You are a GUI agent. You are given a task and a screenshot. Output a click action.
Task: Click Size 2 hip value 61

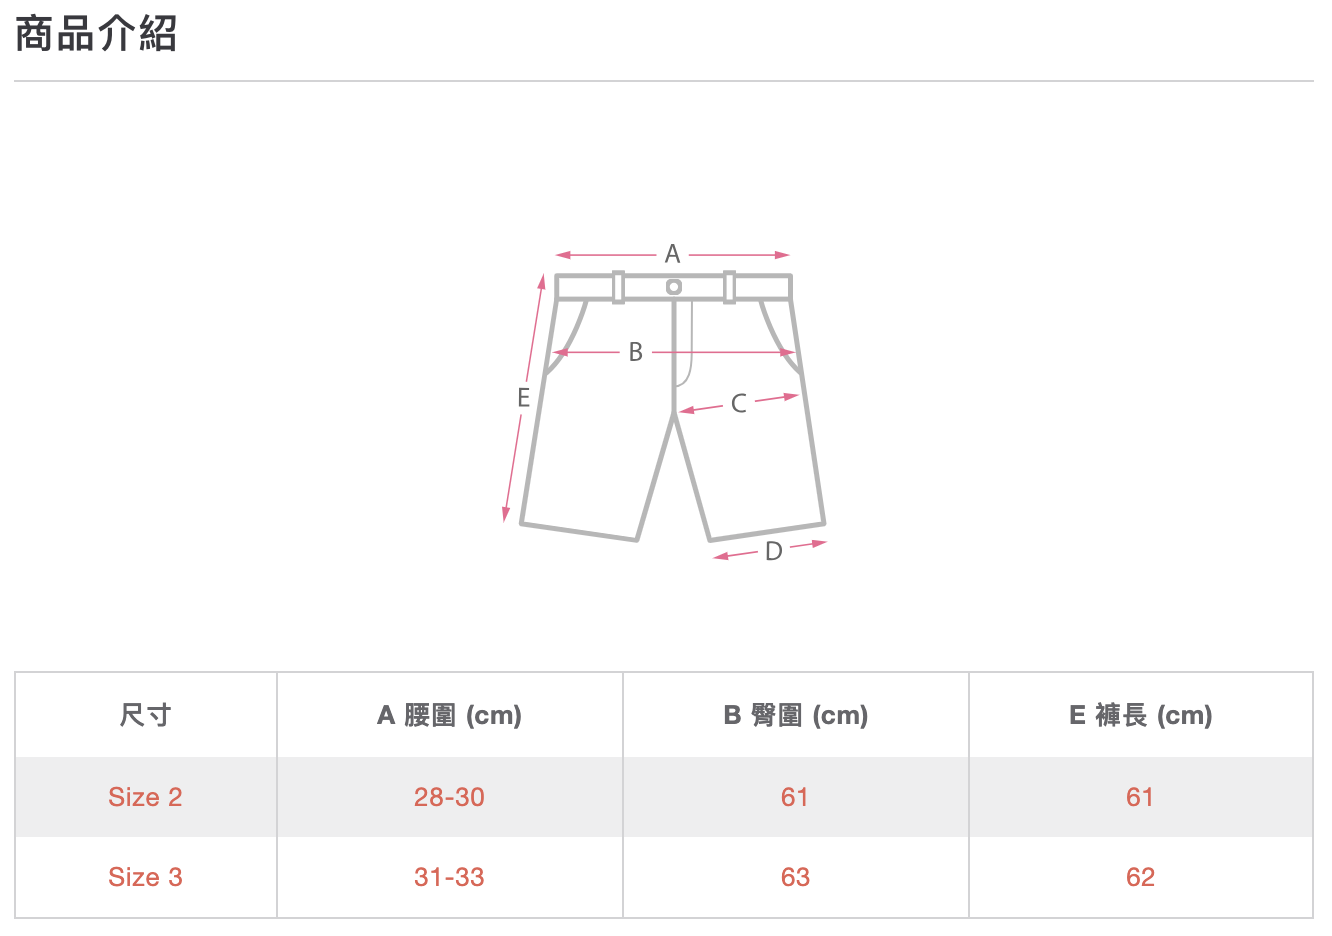point(795,797)
